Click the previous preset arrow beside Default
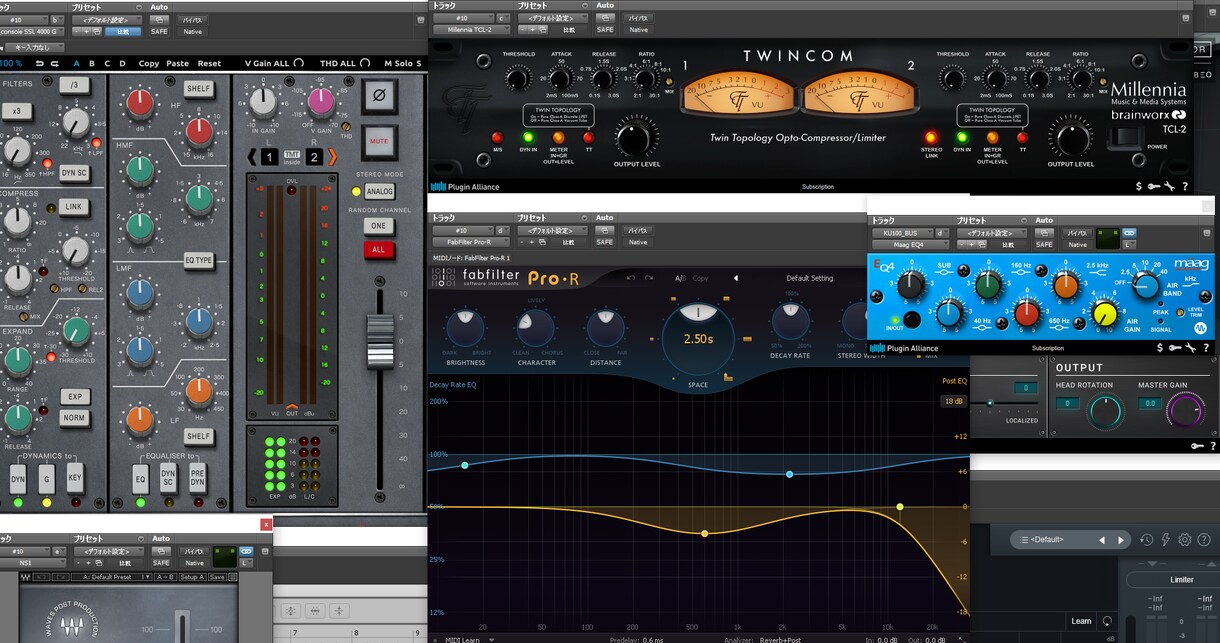This screenshot has width=1220, height=643. click(x=1102, y=540)
